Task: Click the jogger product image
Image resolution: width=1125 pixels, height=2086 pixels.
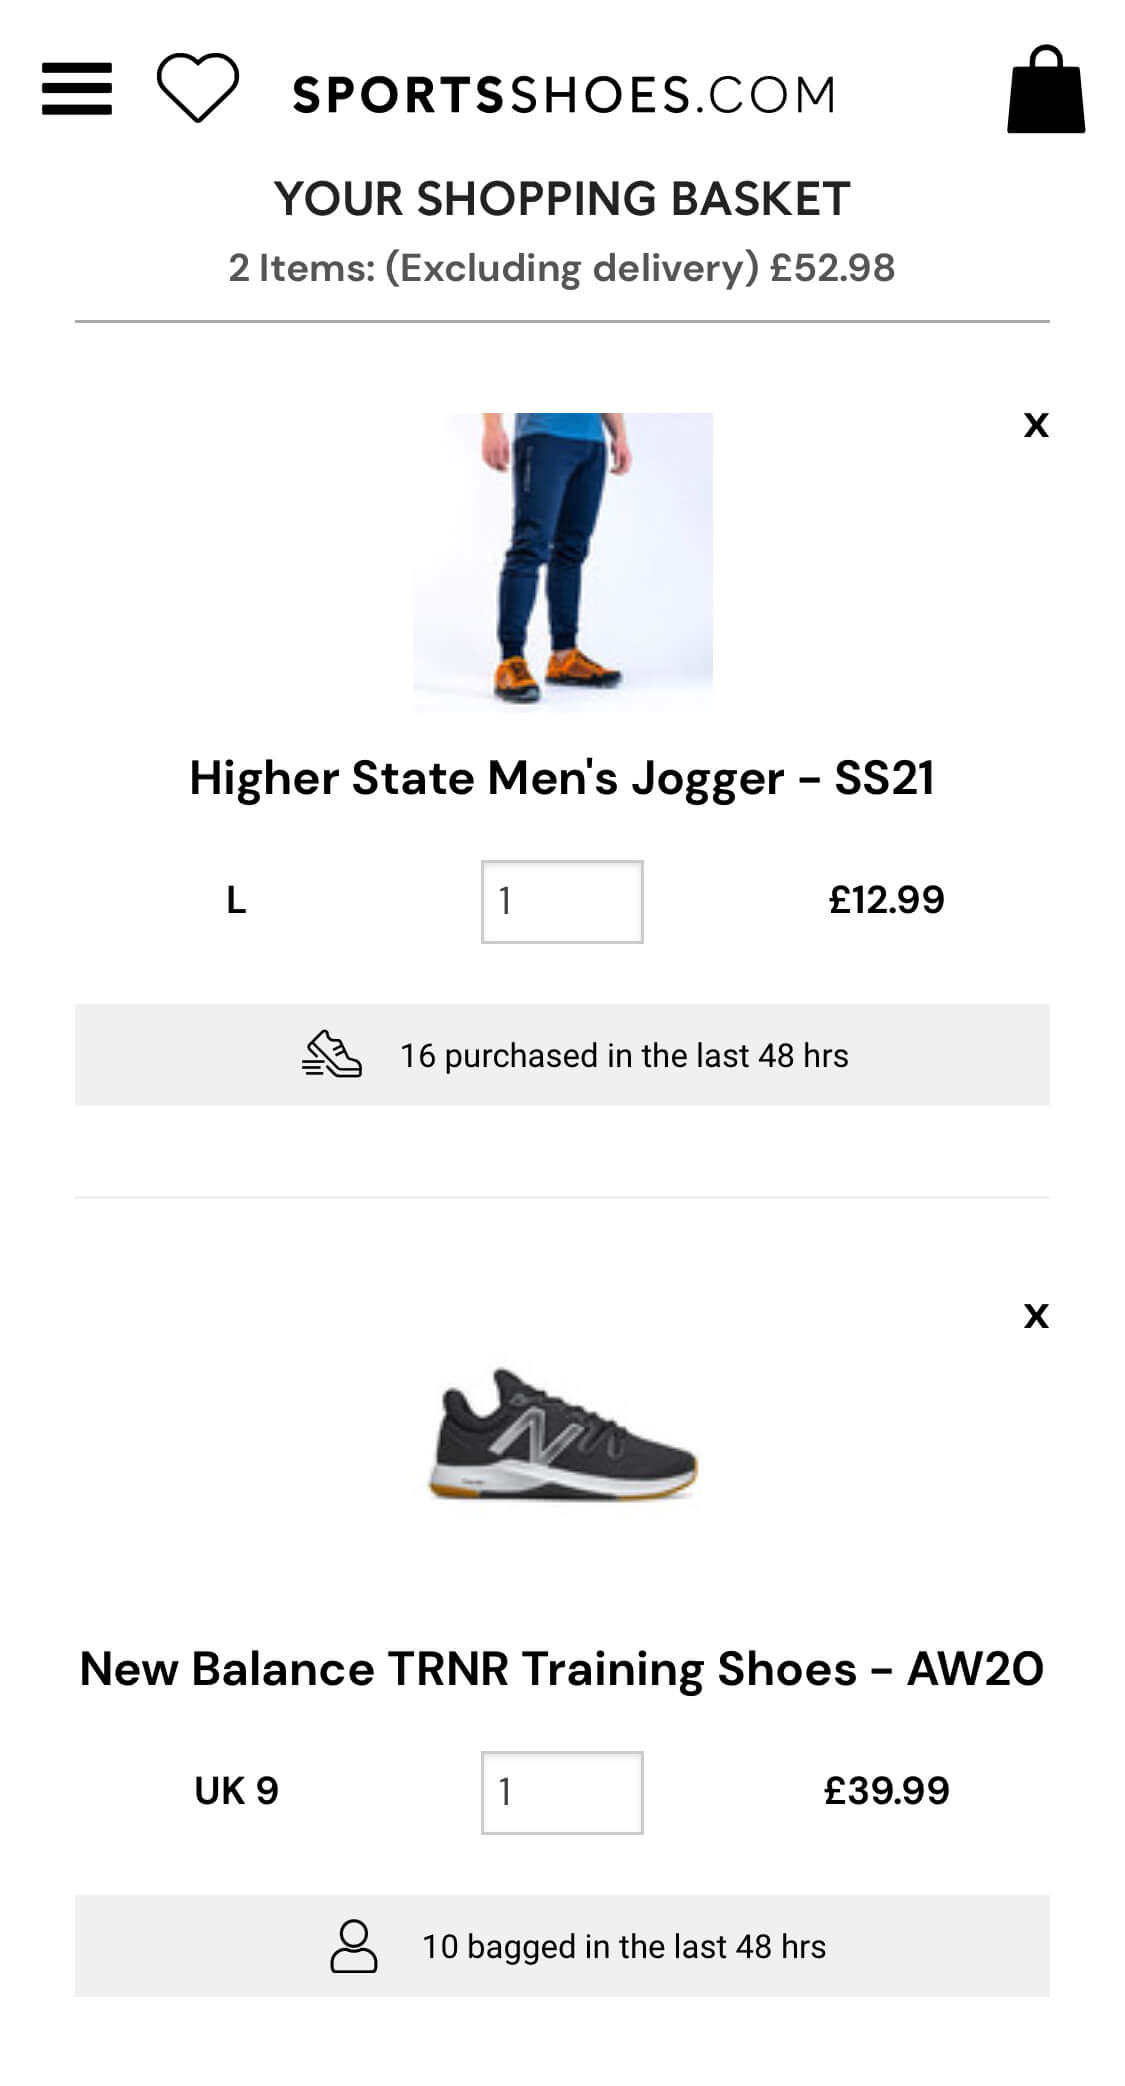Action: (x=563, y=561)
